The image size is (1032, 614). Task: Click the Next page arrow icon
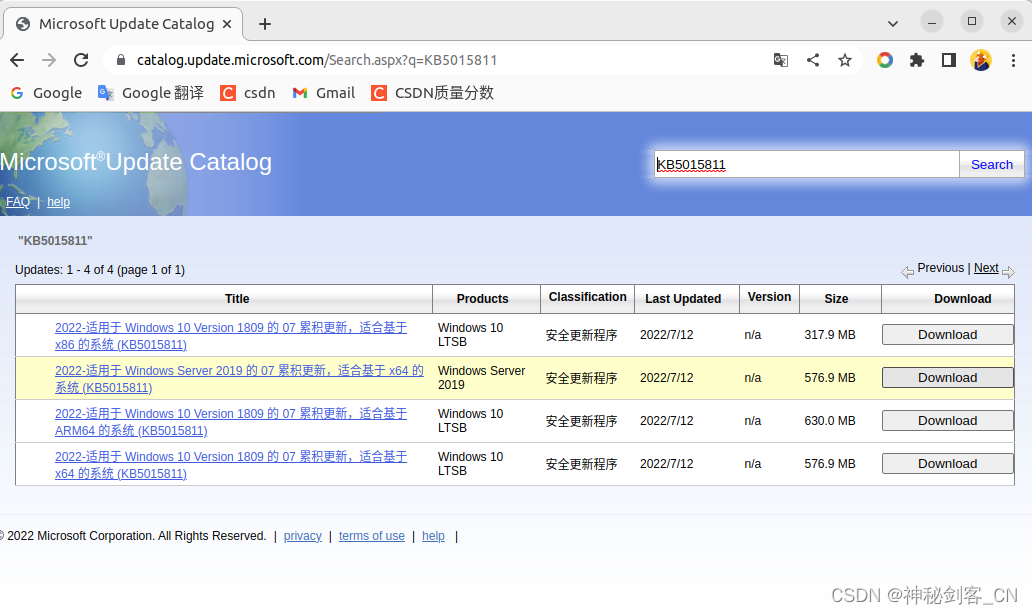(x=1008, y=272)
